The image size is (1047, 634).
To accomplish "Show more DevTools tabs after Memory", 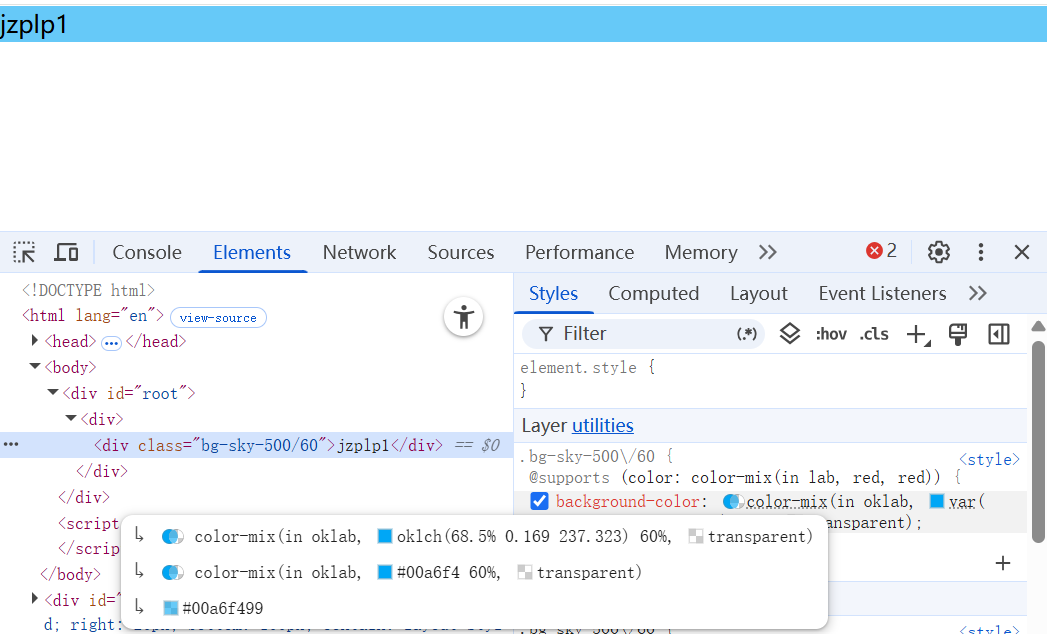I will click(x=768, y=252).
